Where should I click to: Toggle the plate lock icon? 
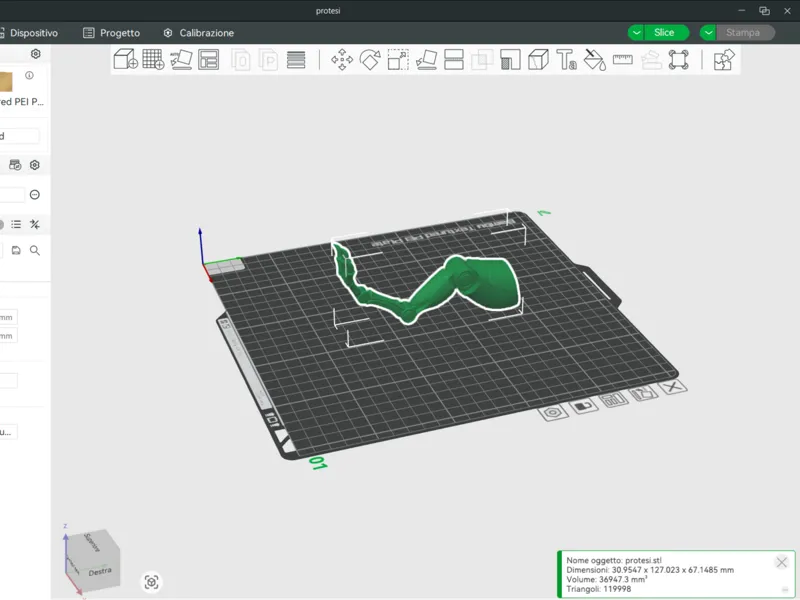point(583,406)
